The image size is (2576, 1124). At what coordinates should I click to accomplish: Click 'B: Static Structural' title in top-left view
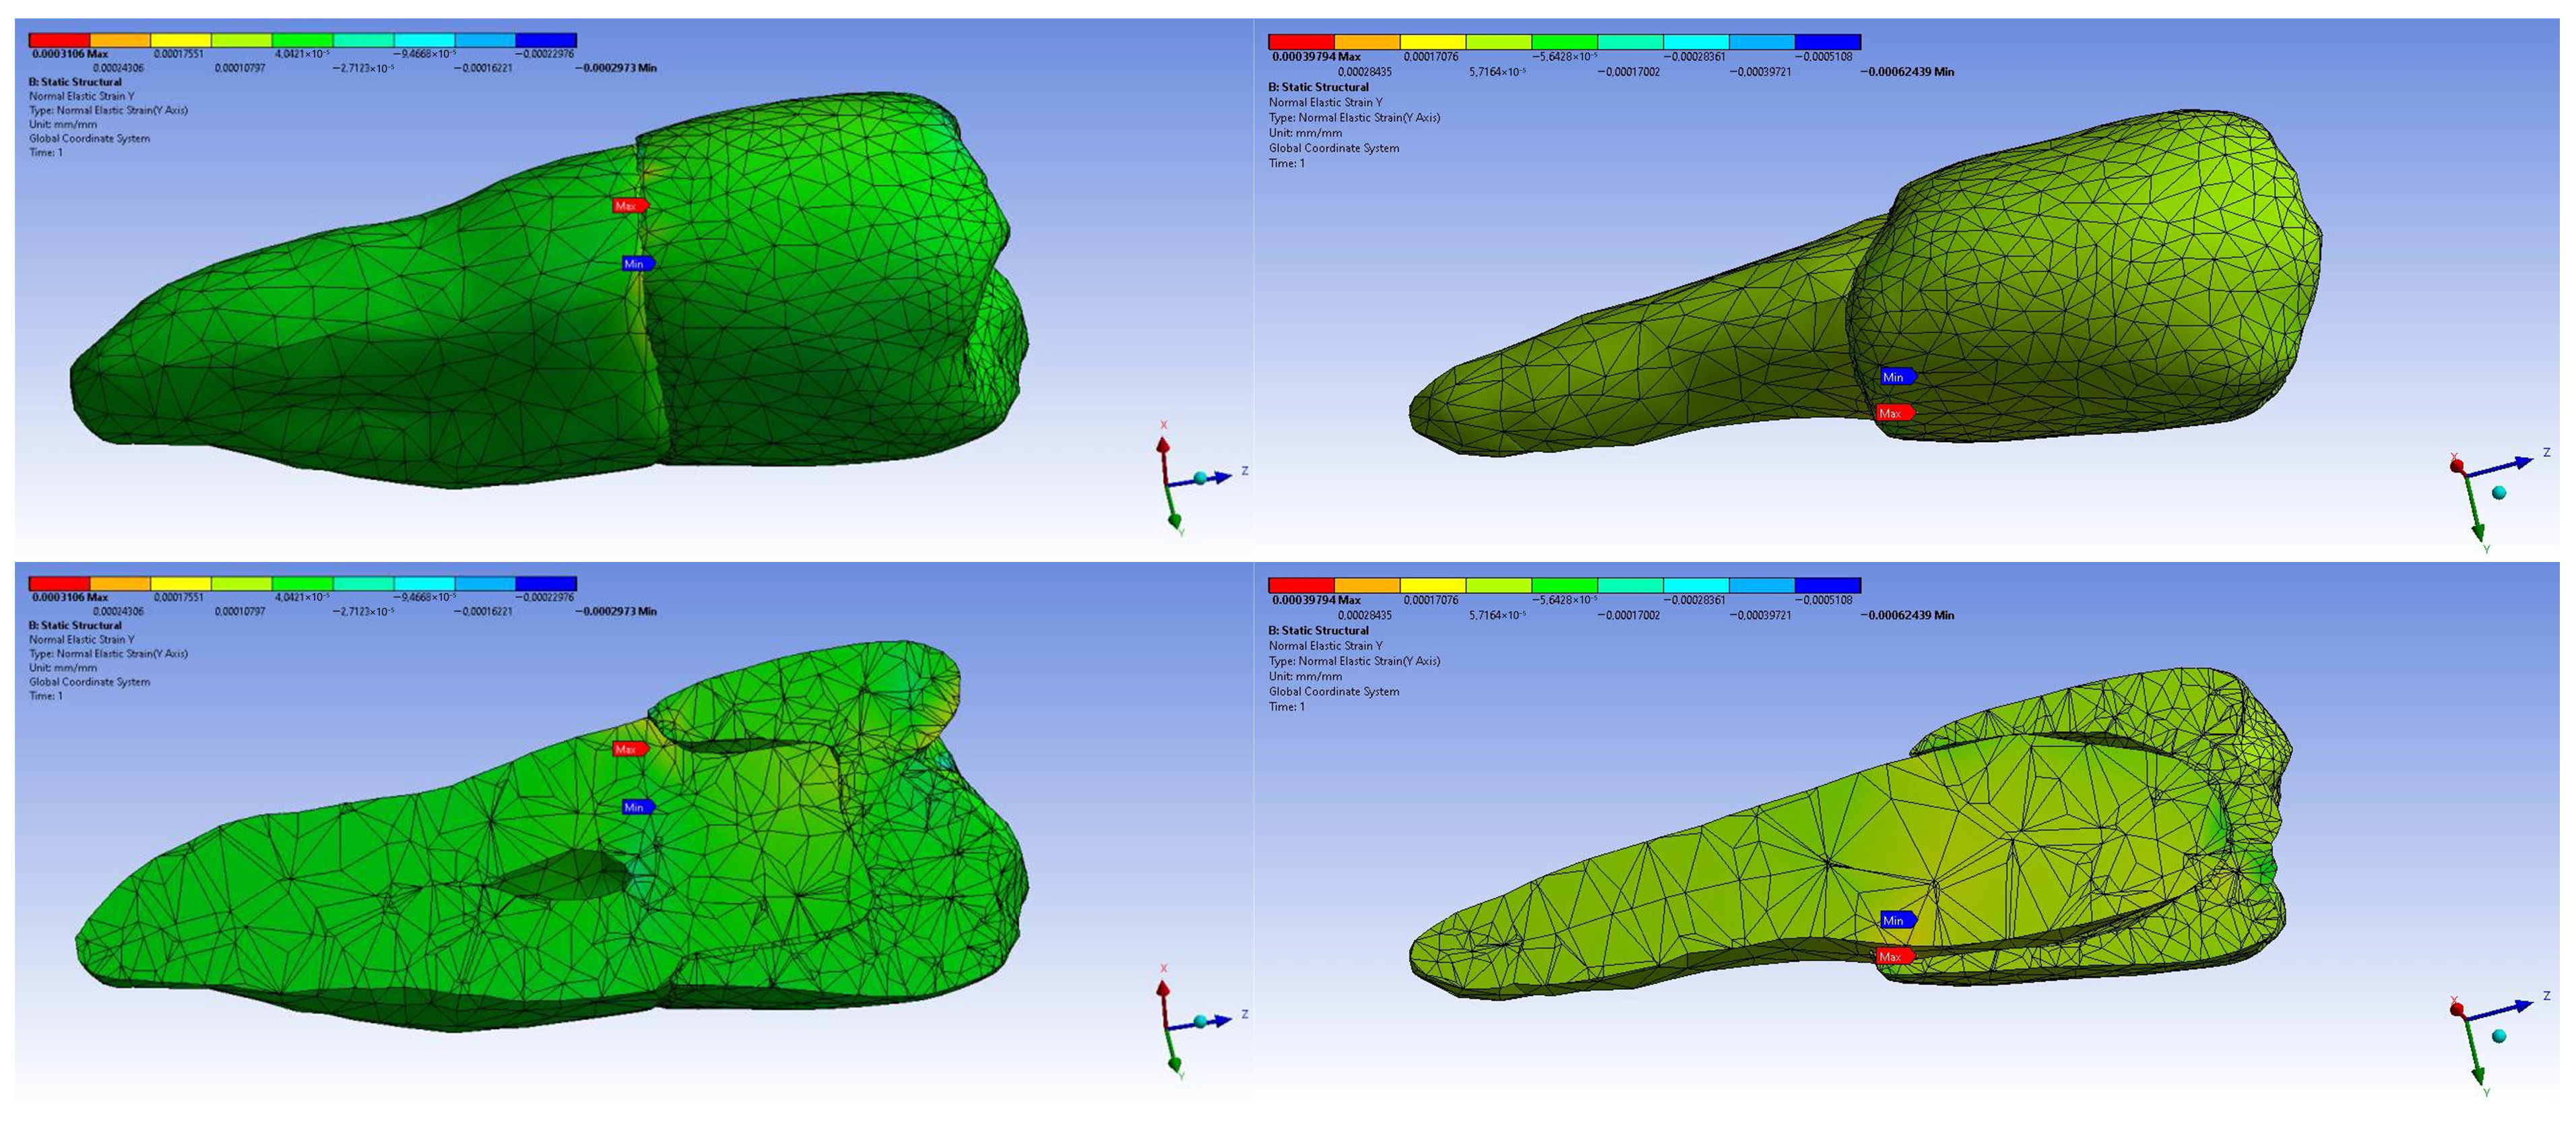75,82
